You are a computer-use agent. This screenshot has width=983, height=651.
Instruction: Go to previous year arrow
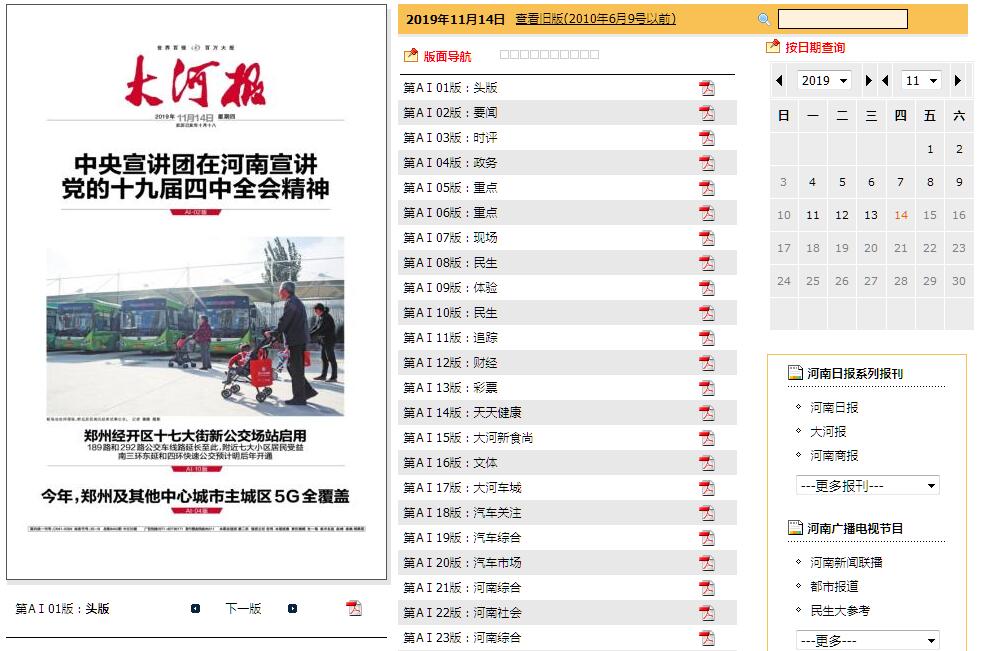pos(779,80)
